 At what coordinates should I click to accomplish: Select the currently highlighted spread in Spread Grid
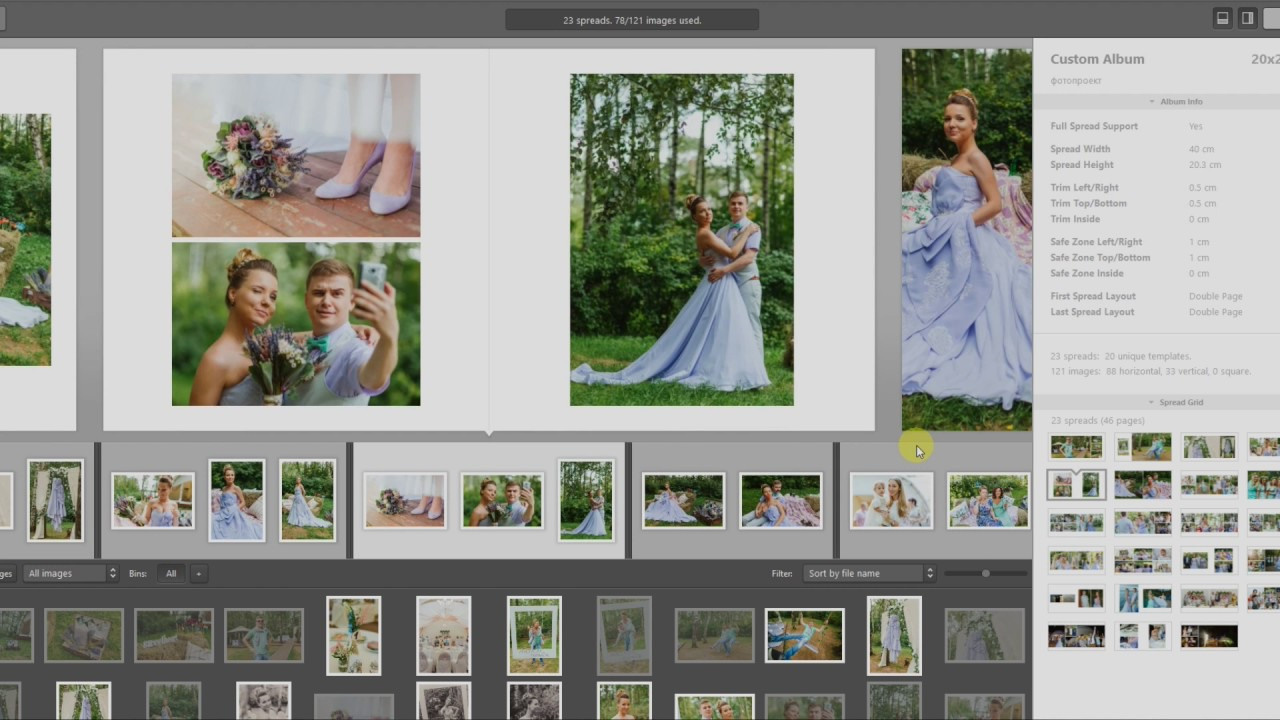click(x=1076, y=485)
